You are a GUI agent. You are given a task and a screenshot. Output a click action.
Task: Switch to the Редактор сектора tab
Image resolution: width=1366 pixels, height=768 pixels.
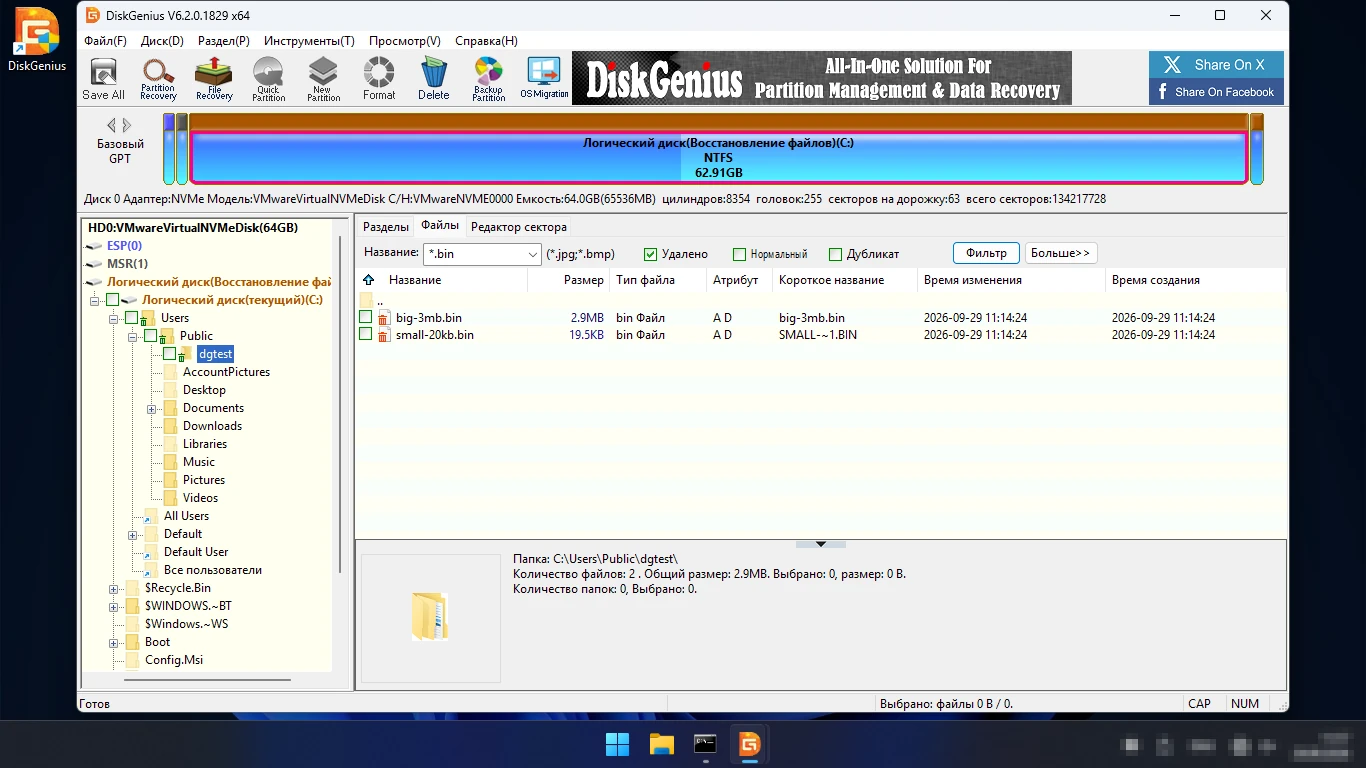519,227
